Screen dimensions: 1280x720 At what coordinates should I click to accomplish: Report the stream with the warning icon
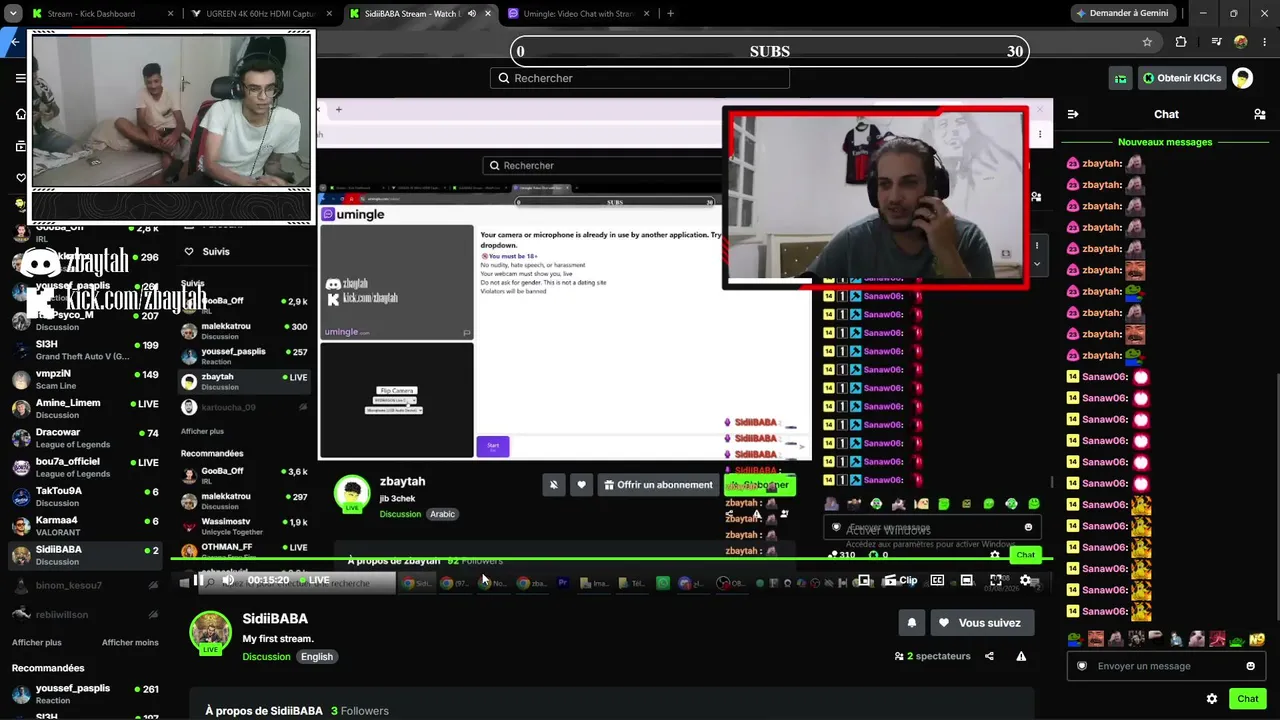click(x=1021, y=656)
